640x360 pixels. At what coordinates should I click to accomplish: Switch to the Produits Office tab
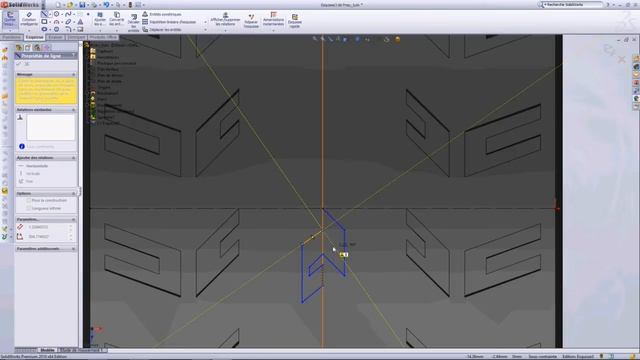click(103, 37)
